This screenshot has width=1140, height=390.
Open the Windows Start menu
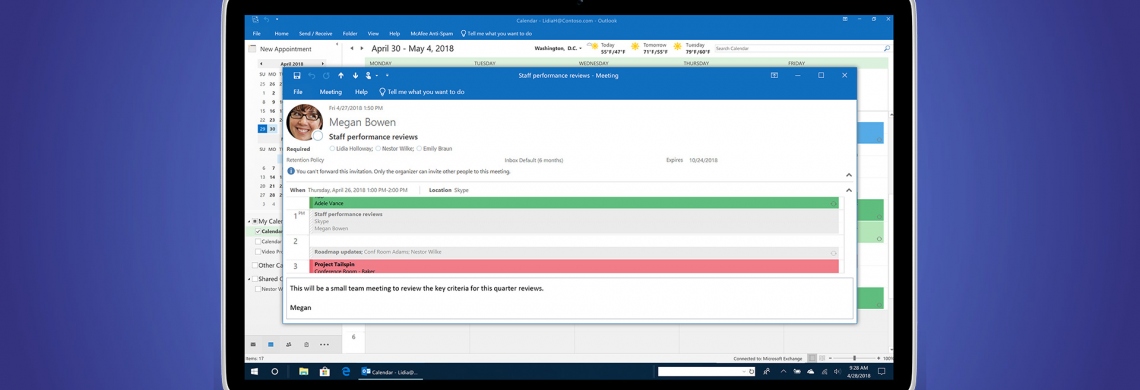pos(254,371)
